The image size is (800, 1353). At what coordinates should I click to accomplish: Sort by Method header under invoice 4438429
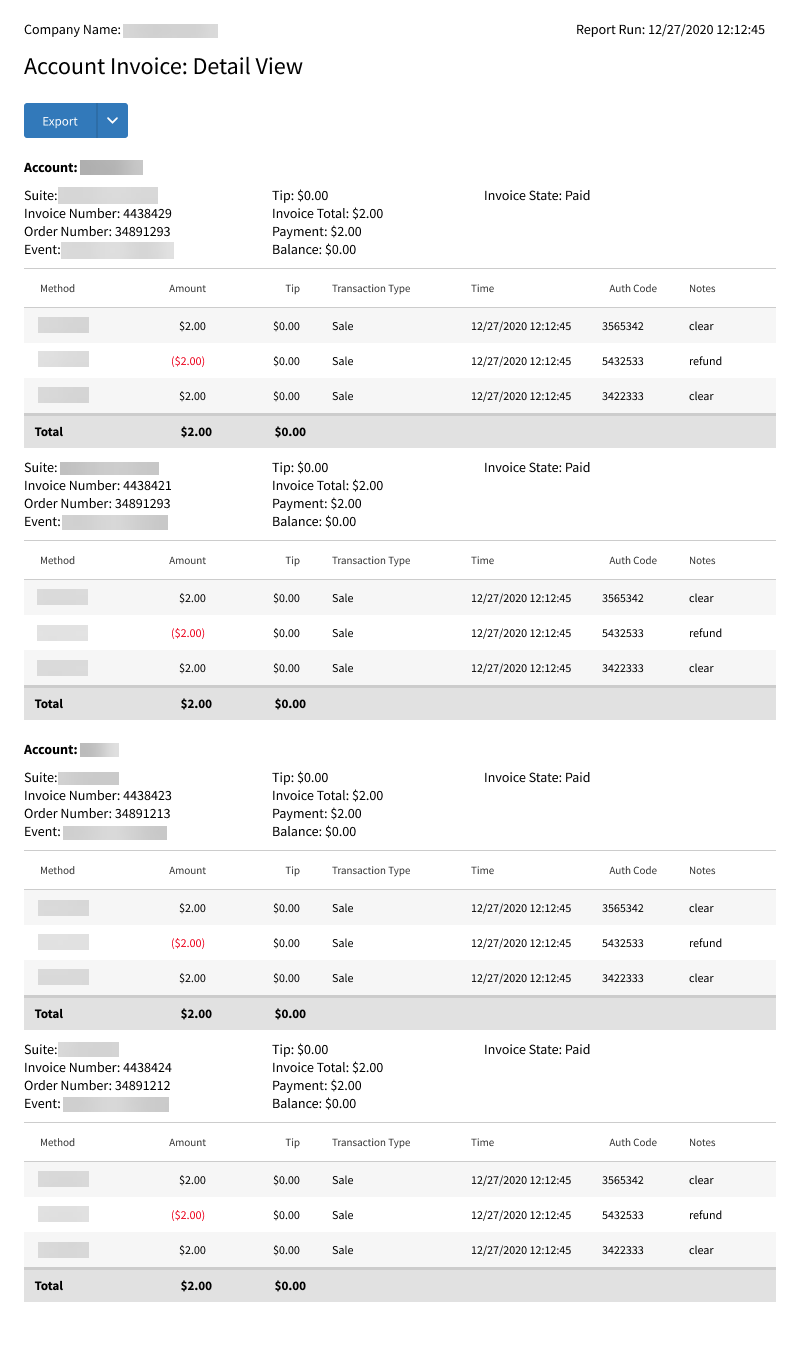(57, 289)
